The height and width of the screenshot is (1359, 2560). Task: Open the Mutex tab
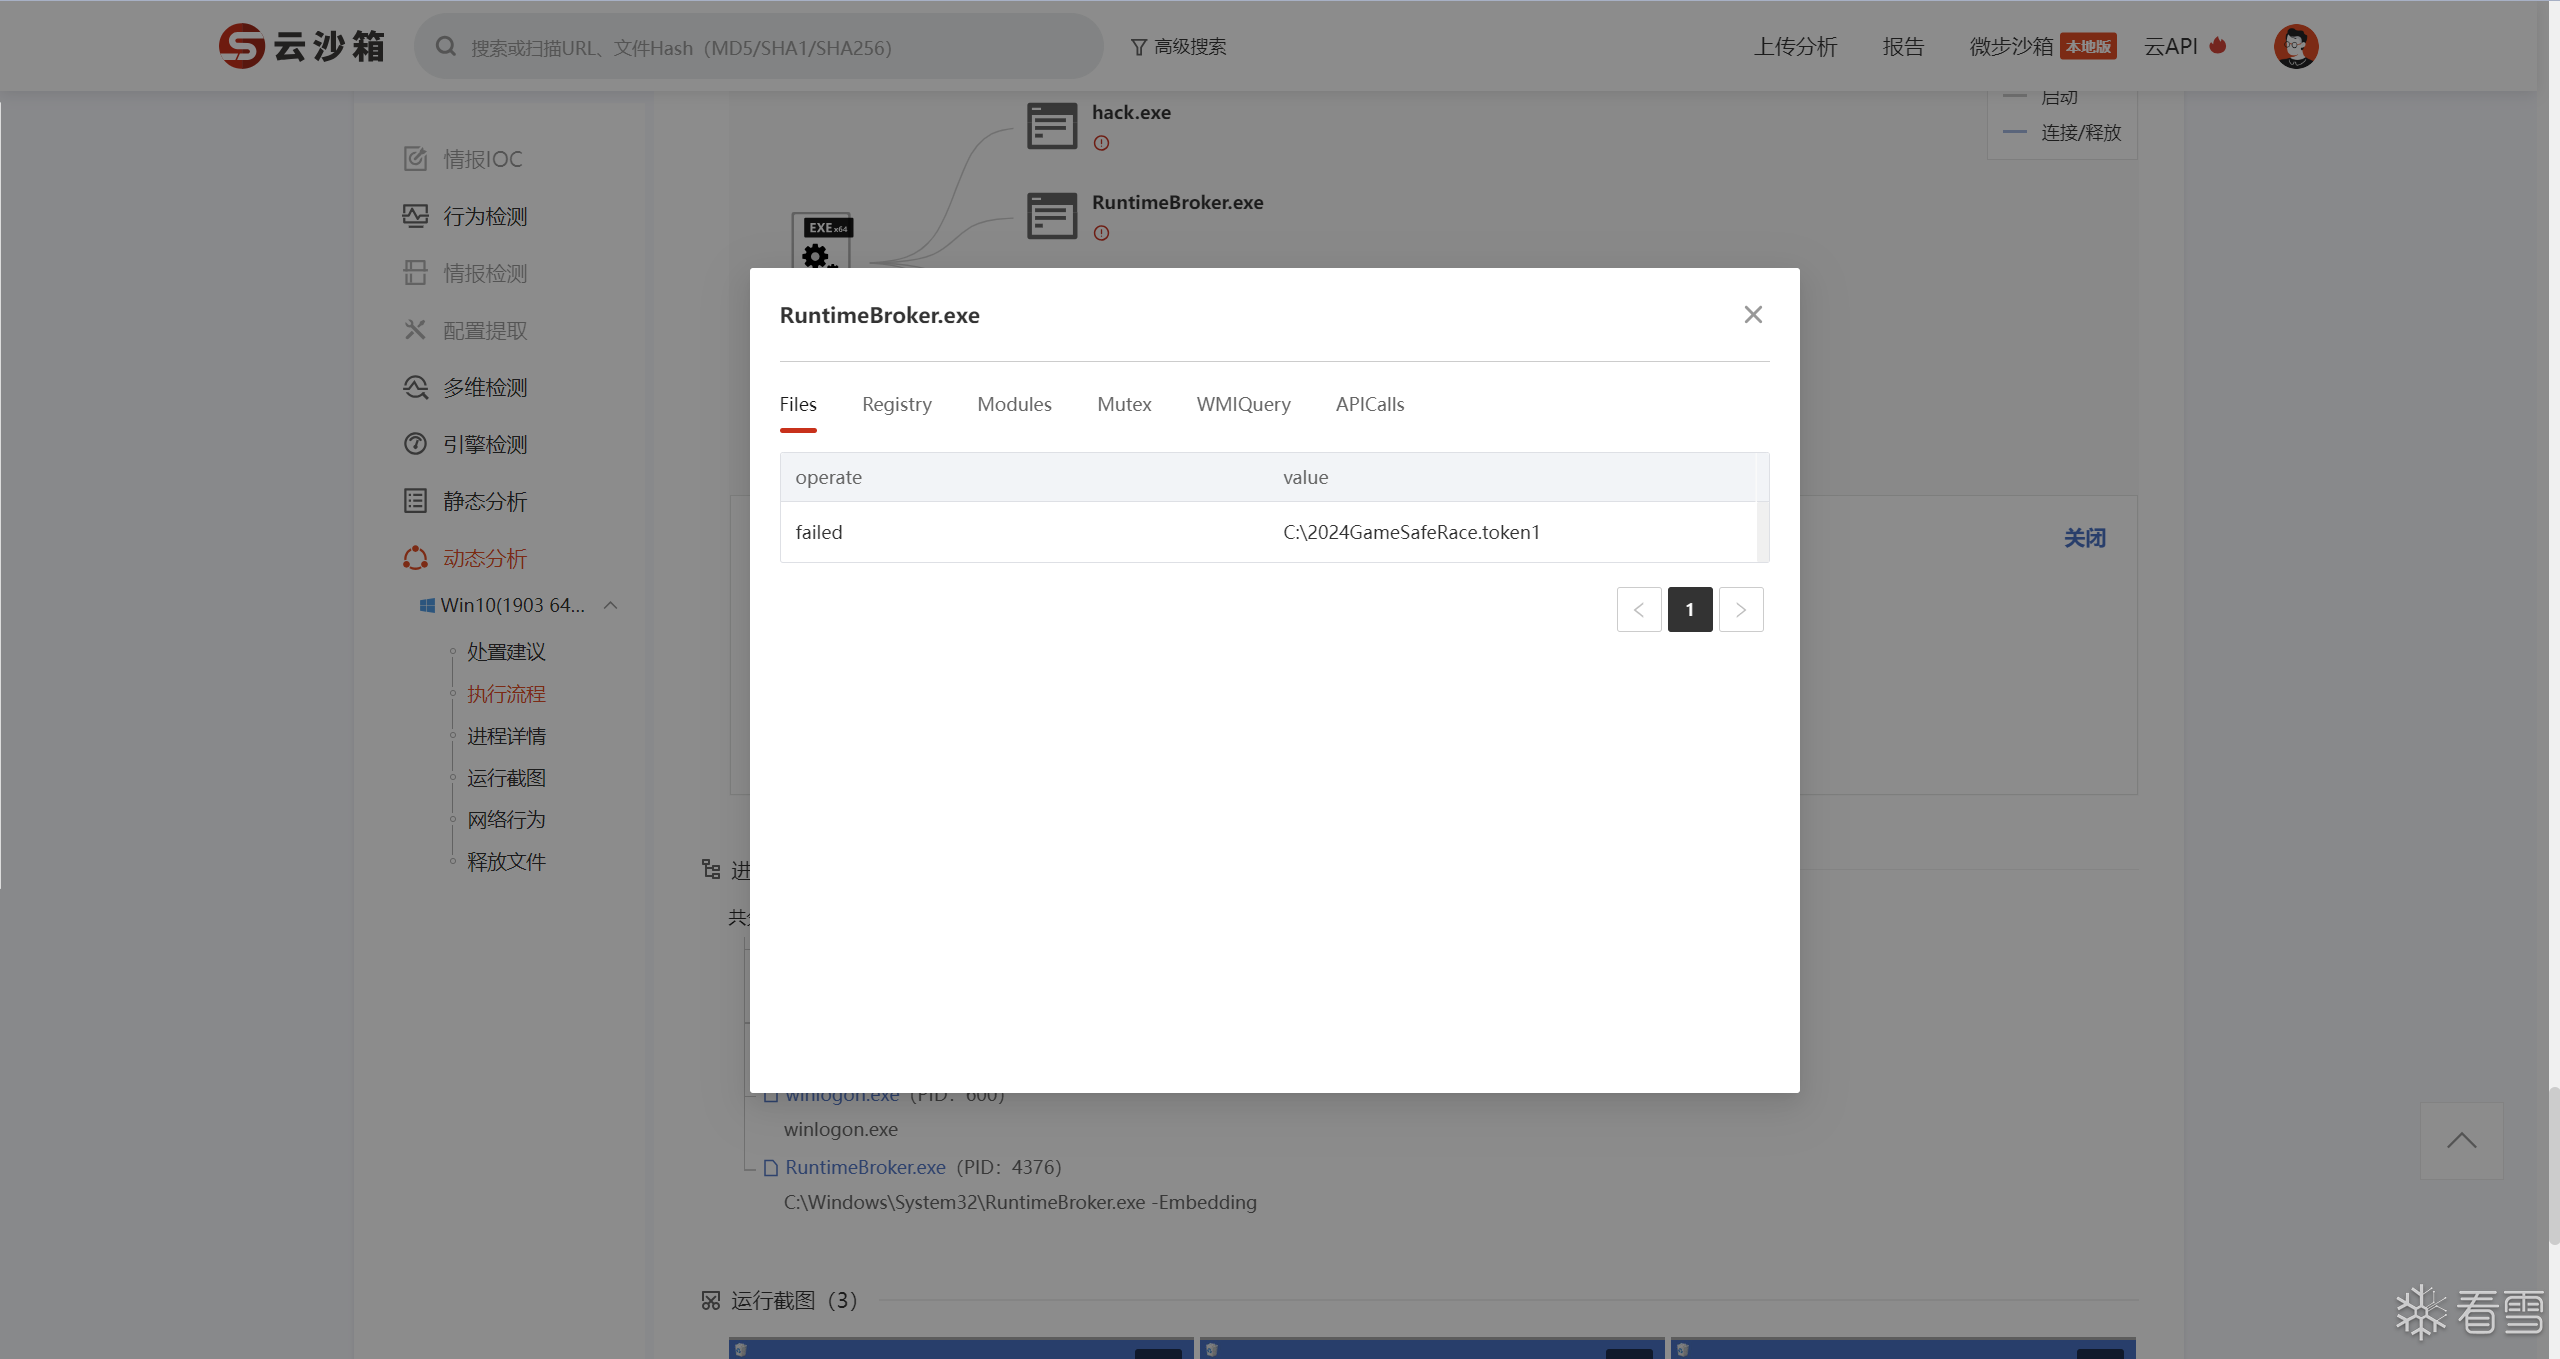pyautogui.click(x=1123, y=404)
